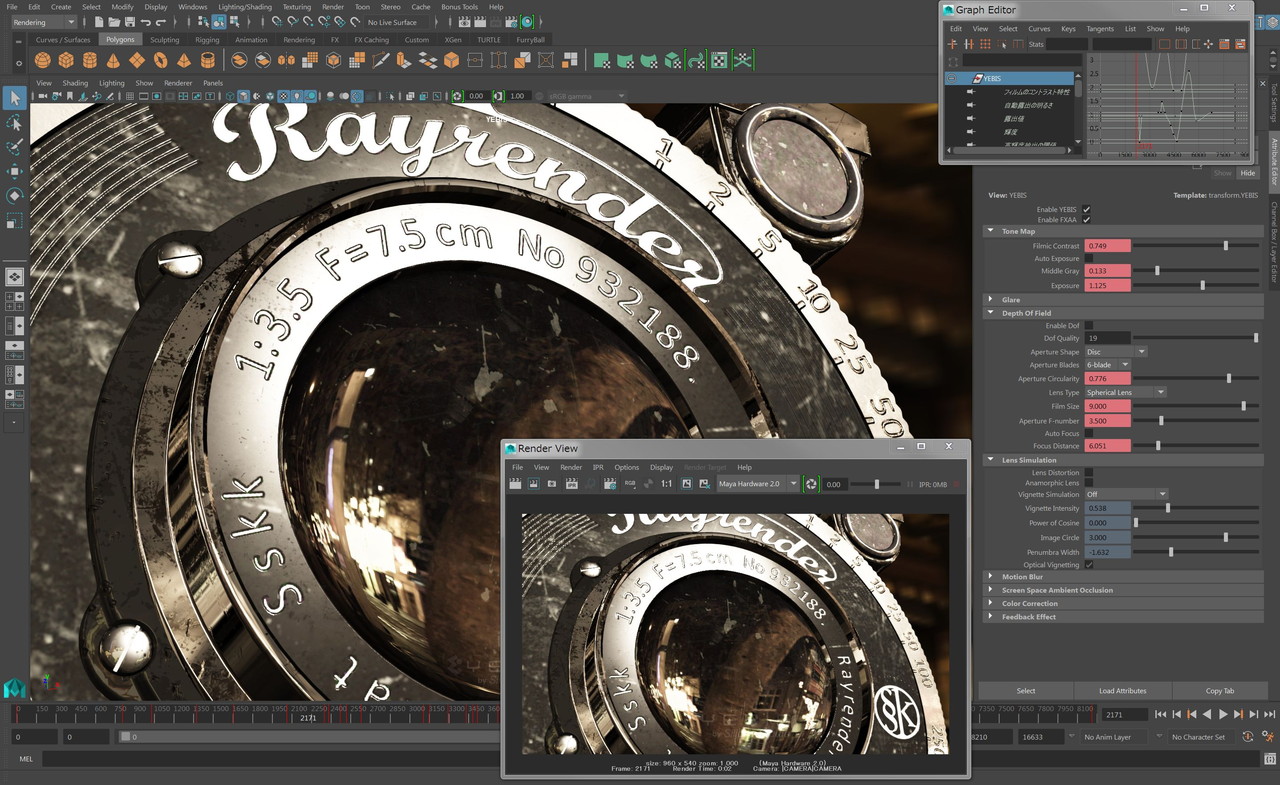The height and width of the screenshot is (785, 1280).
Task: Click the polygon cylinder shelf icon
Action: point(89,60)
